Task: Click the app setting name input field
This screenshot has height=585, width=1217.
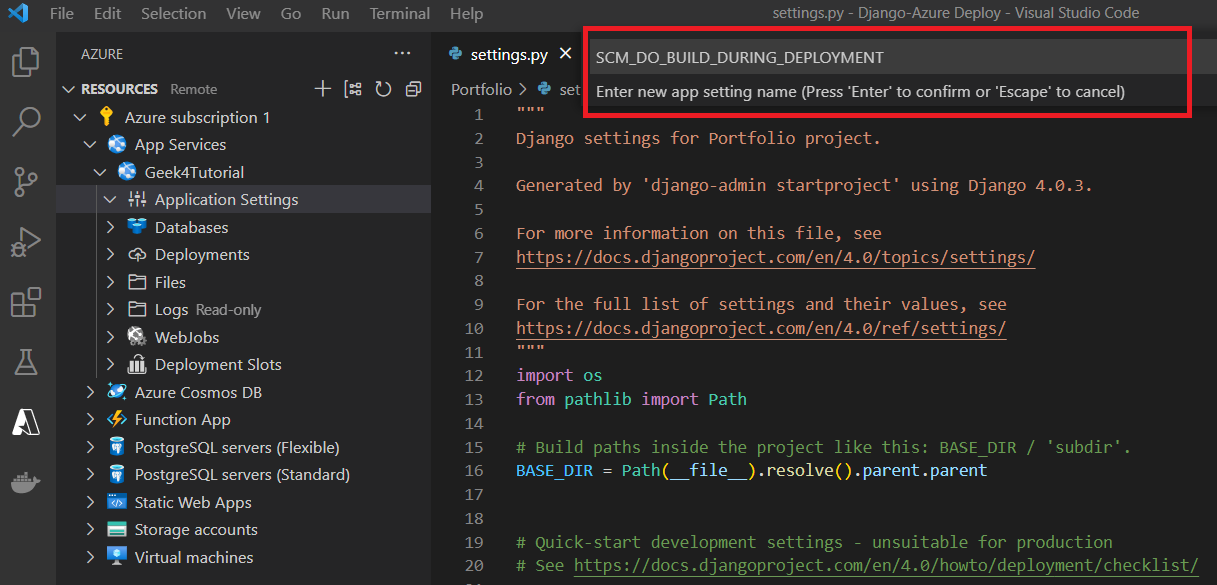Action: point(886,58)
